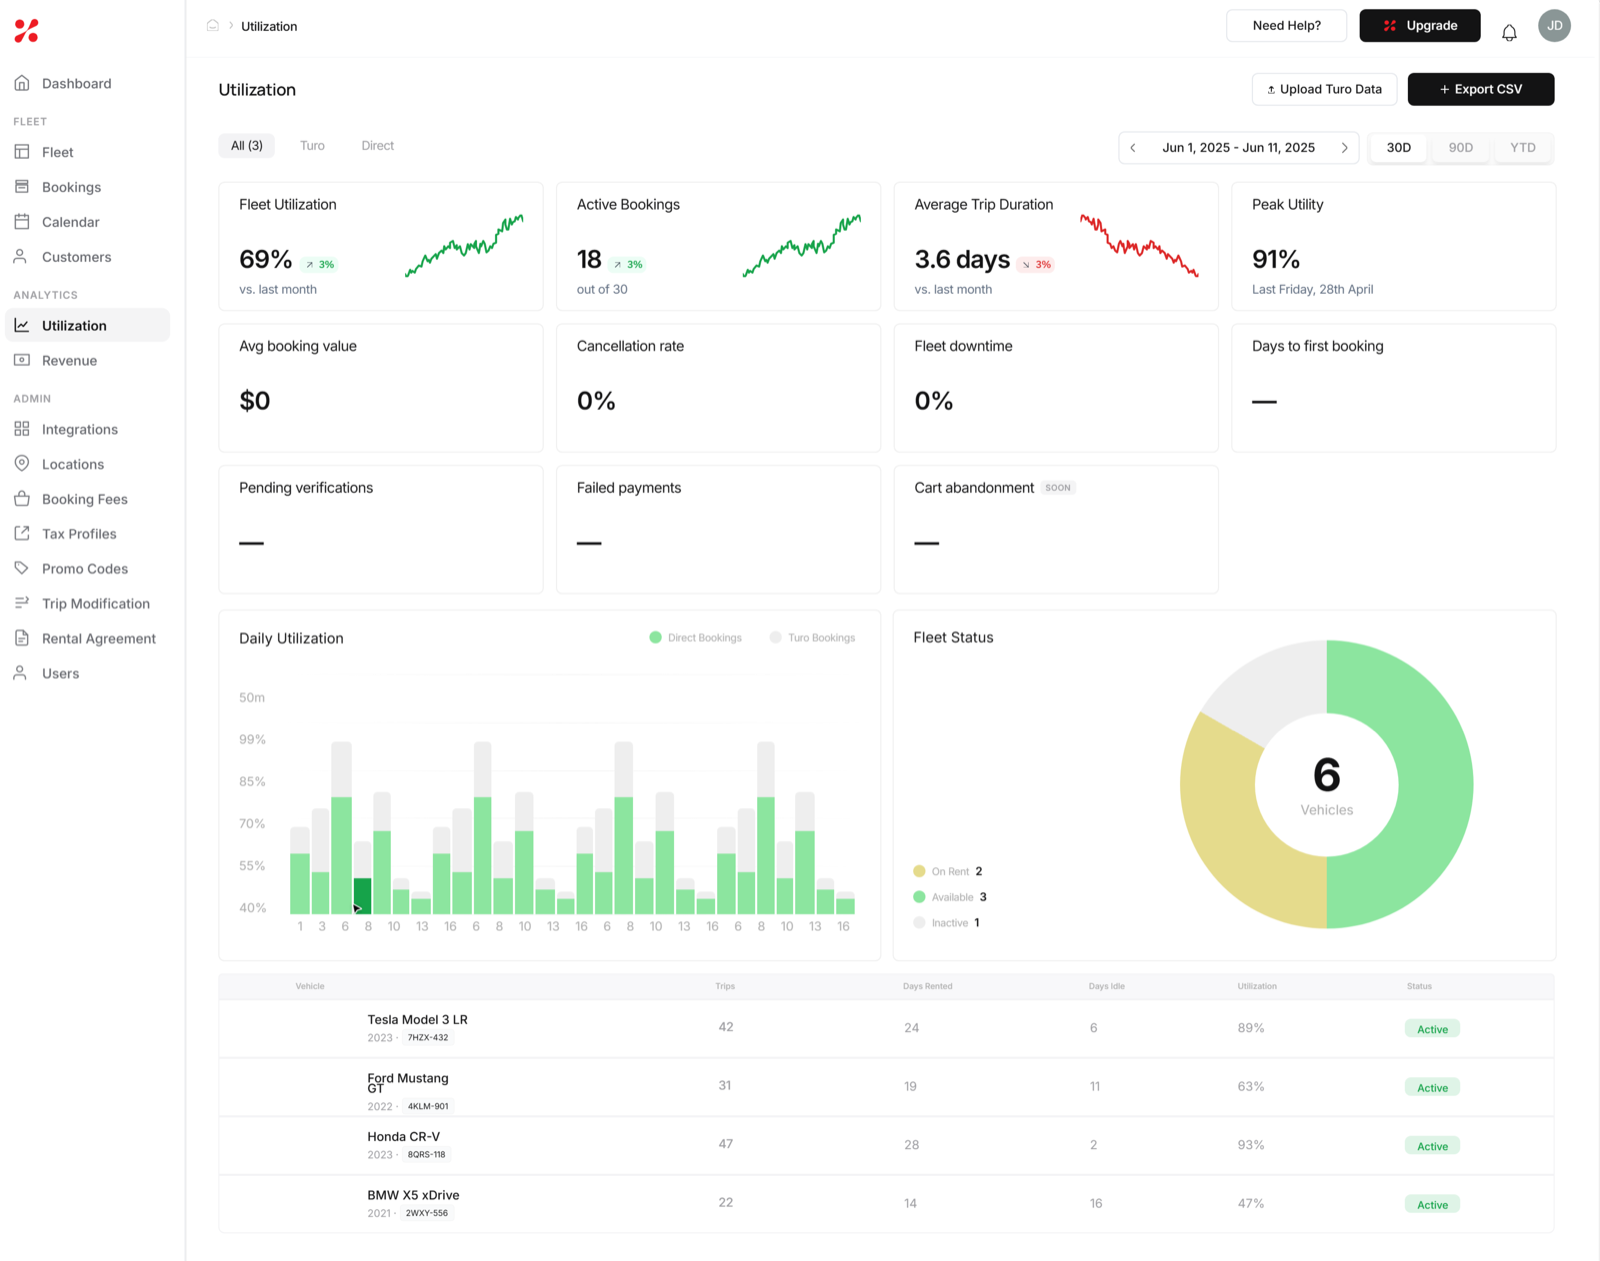The height and width of the screenshot is (1261, 1600).
Task: Click the Inactive legend gray dot
Action: [x=919, y=923]
